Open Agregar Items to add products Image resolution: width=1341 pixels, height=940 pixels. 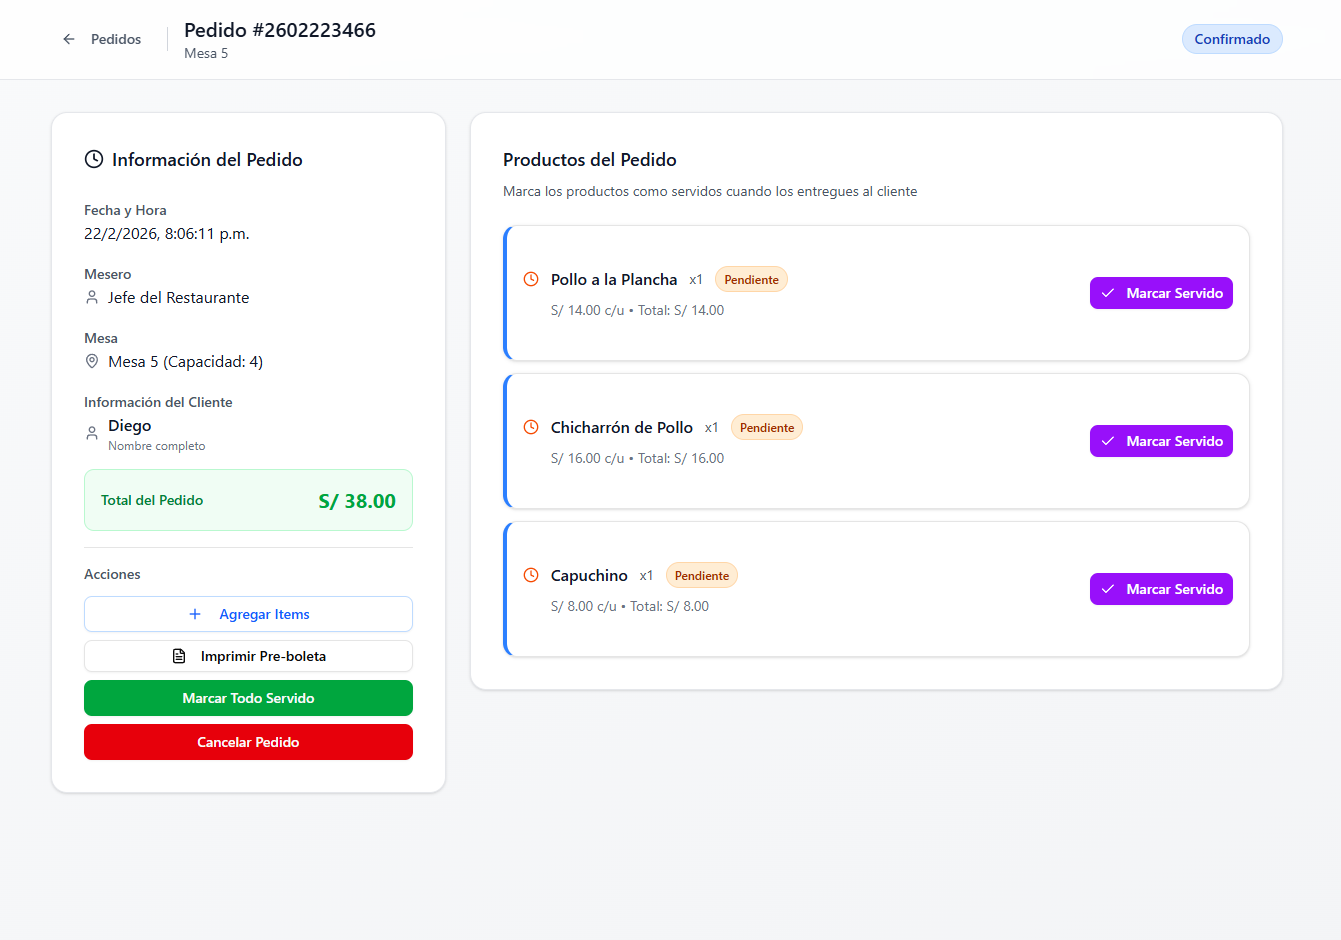(x=248, y=613)
